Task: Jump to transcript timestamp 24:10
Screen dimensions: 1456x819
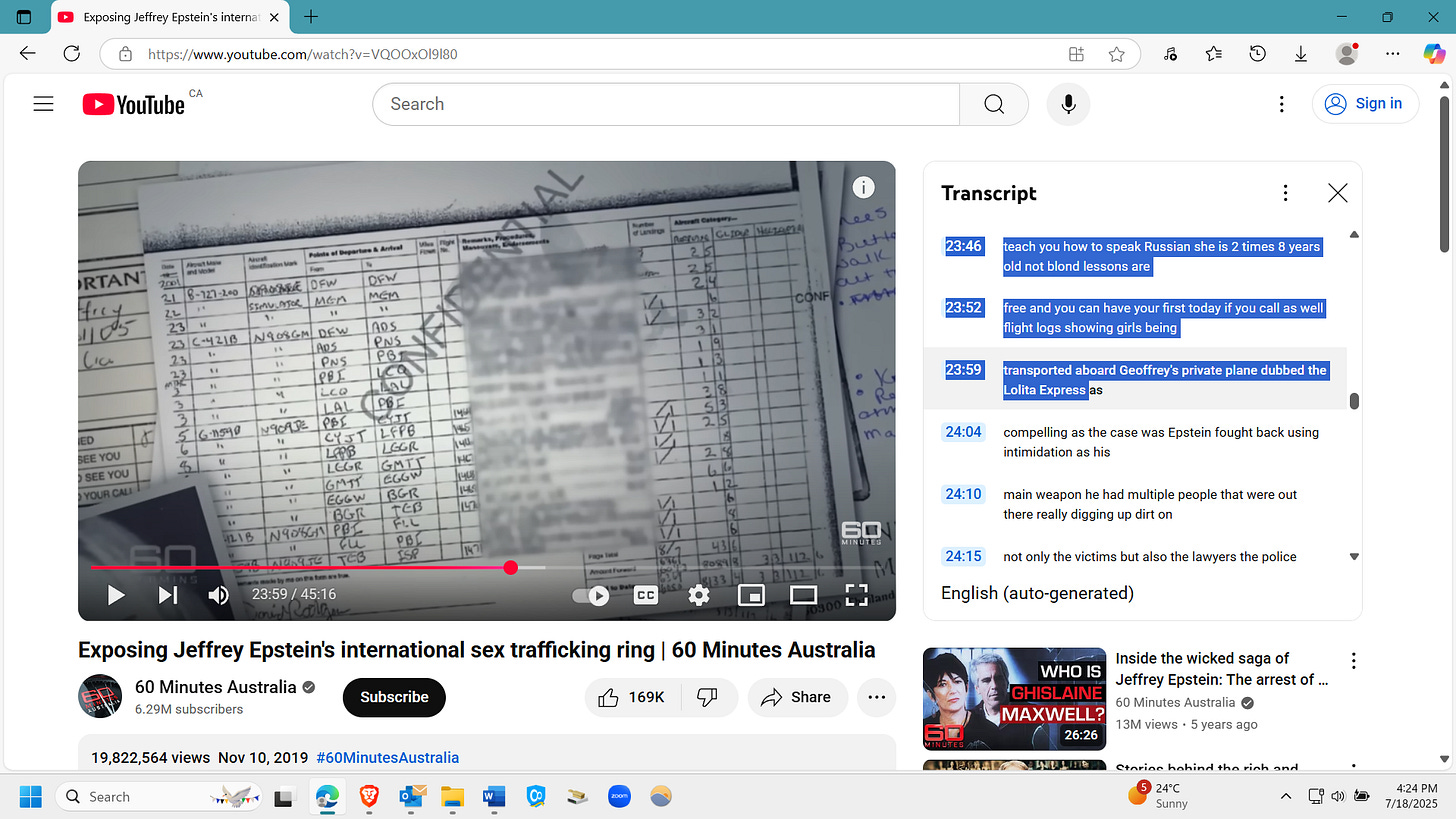Action: coord(964,494)
